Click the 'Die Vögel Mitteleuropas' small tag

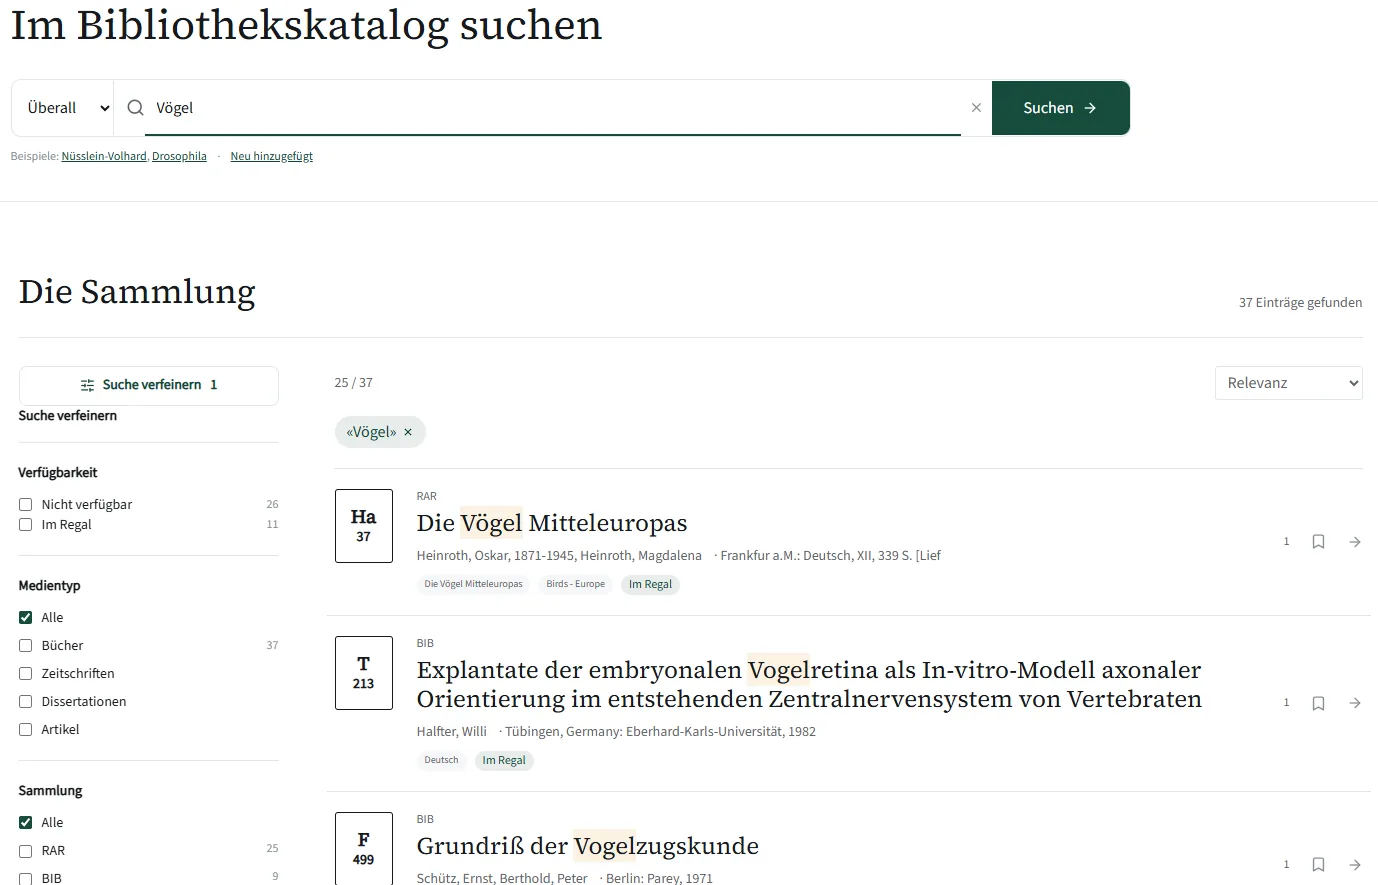coord(474,584)
